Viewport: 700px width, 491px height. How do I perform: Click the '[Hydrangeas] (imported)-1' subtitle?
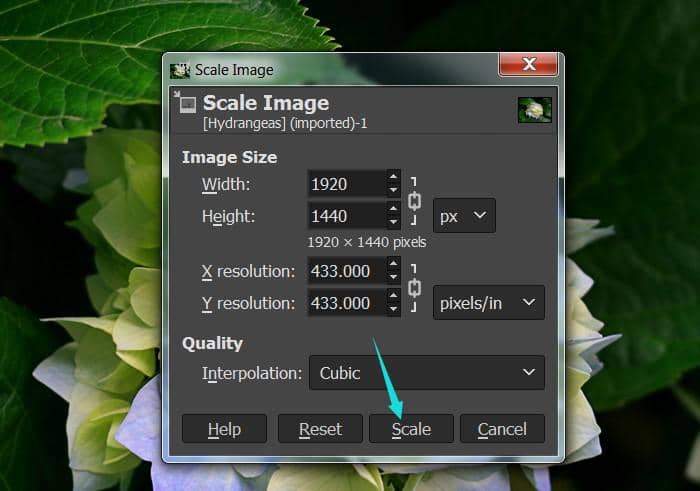pos(285,123)
